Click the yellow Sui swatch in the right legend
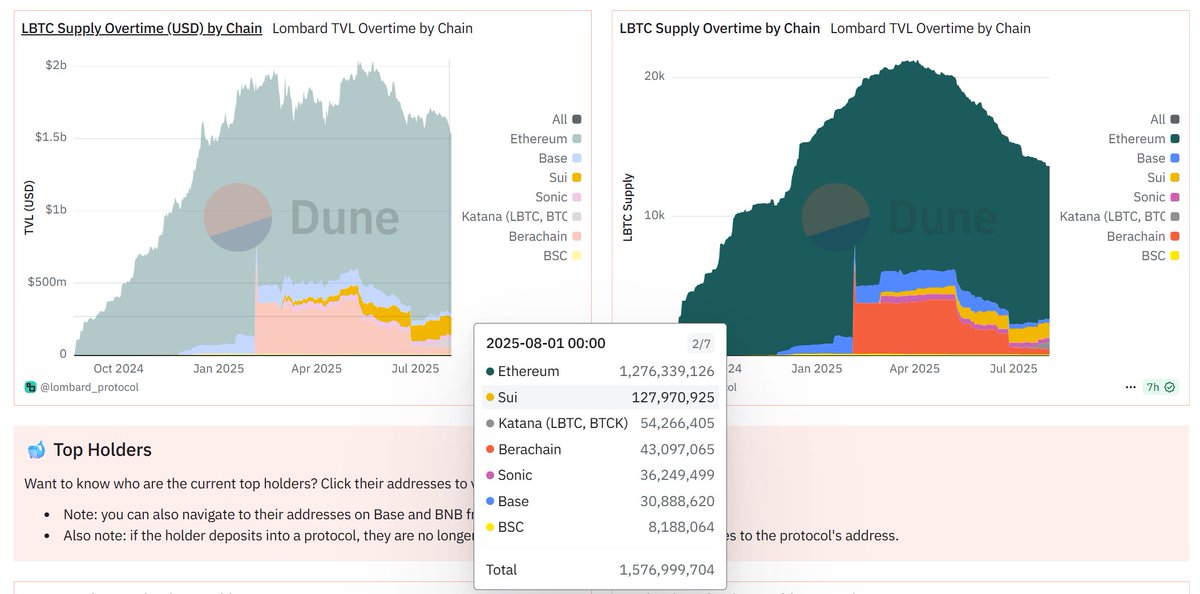 point(1176,178)
